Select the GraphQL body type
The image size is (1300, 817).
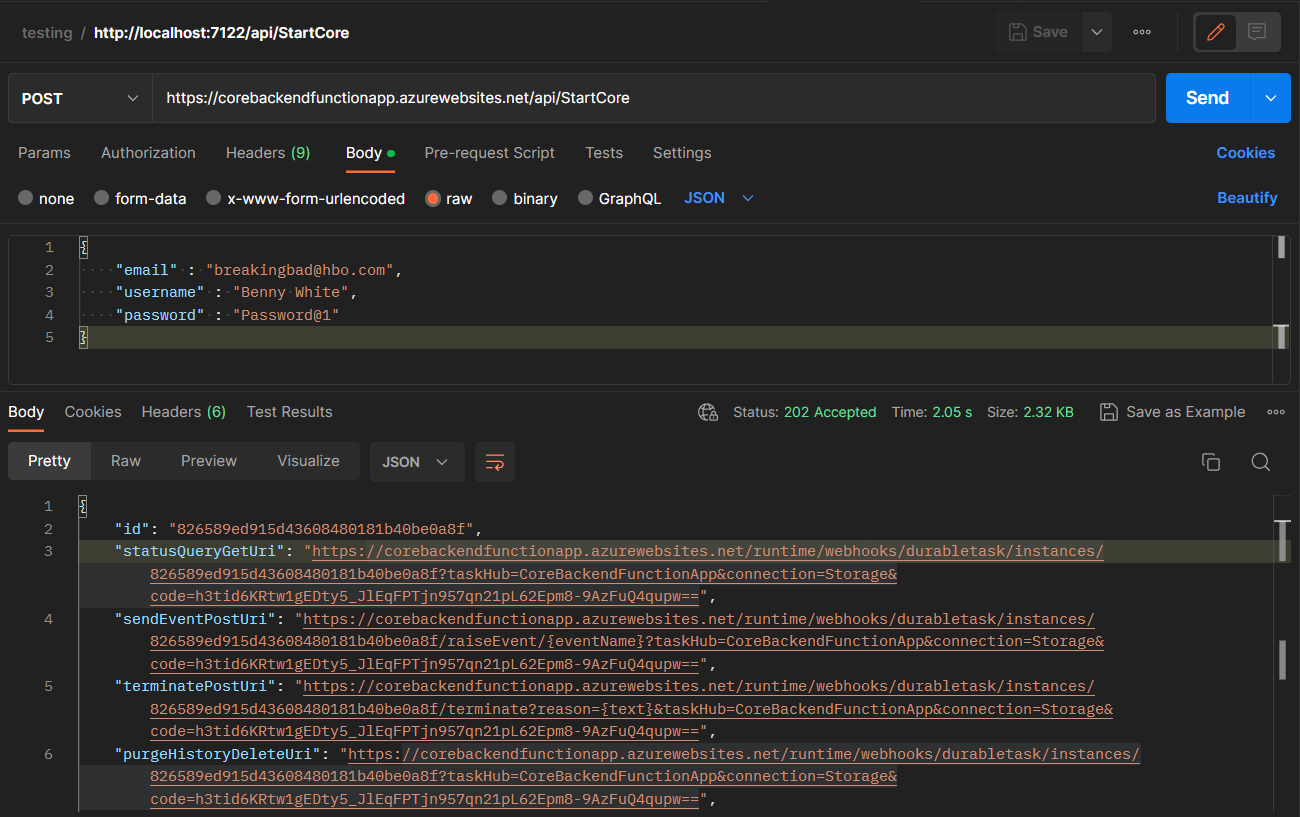[620, 198]
